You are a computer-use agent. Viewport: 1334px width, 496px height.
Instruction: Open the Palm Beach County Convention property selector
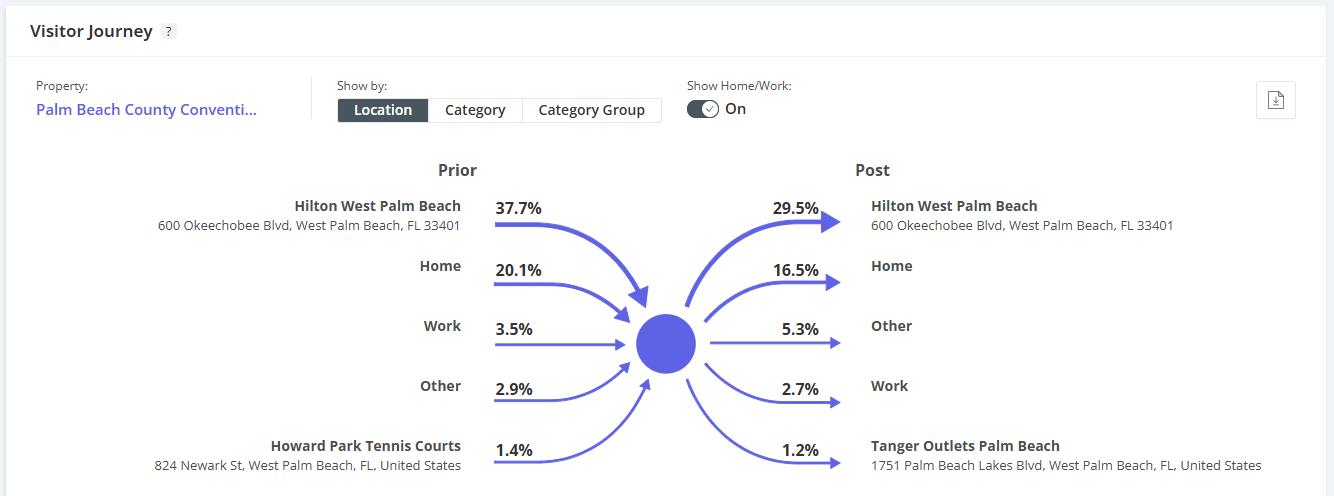tap(146, 110)
